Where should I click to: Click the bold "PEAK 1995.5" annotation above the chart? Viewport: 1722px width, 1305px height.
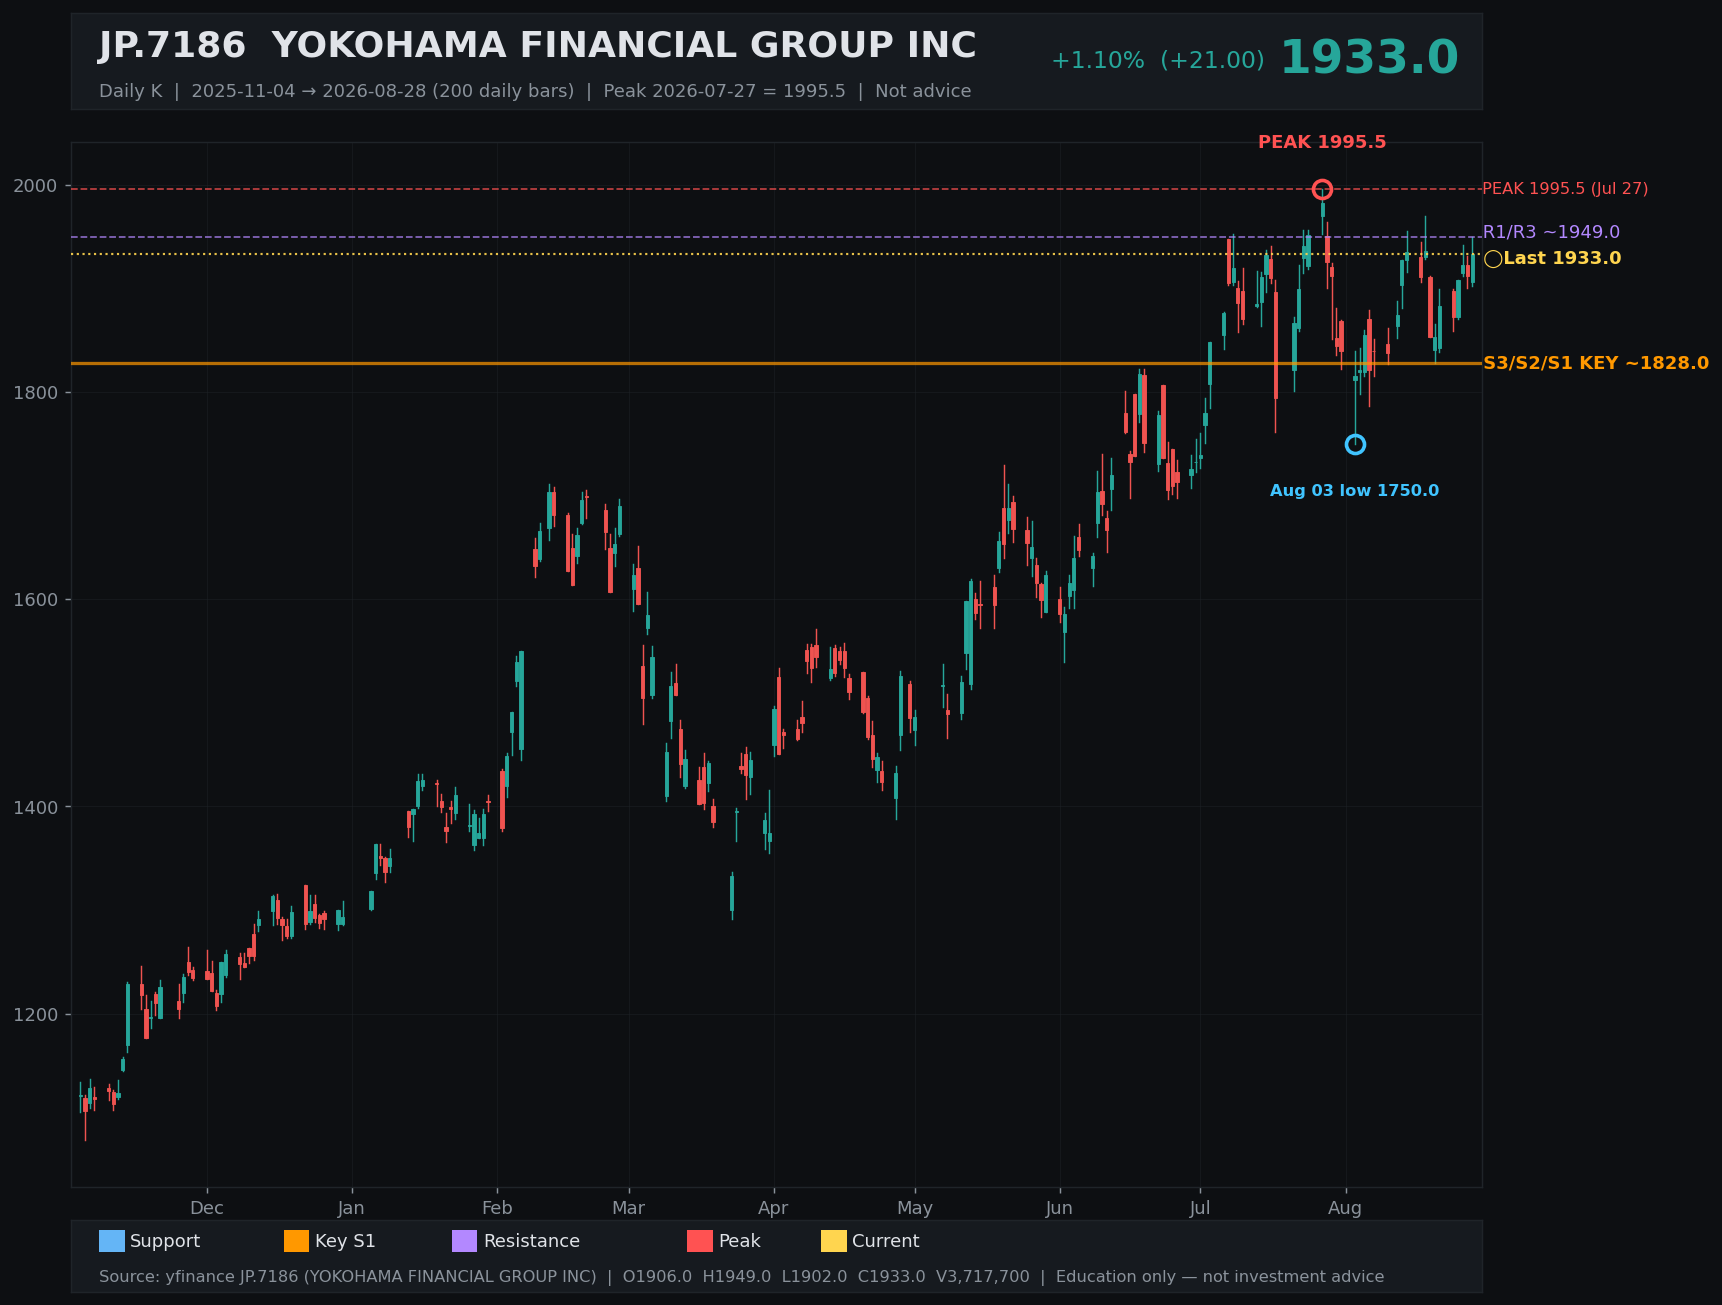[x=1322, y=142]
